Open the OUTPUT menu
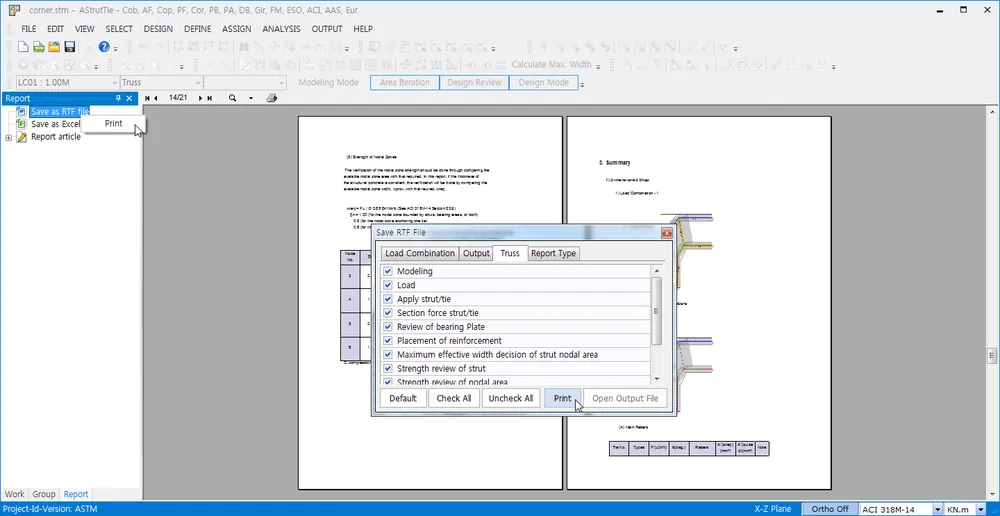This screenshot has height=516, width=1000. coord(327,29)
